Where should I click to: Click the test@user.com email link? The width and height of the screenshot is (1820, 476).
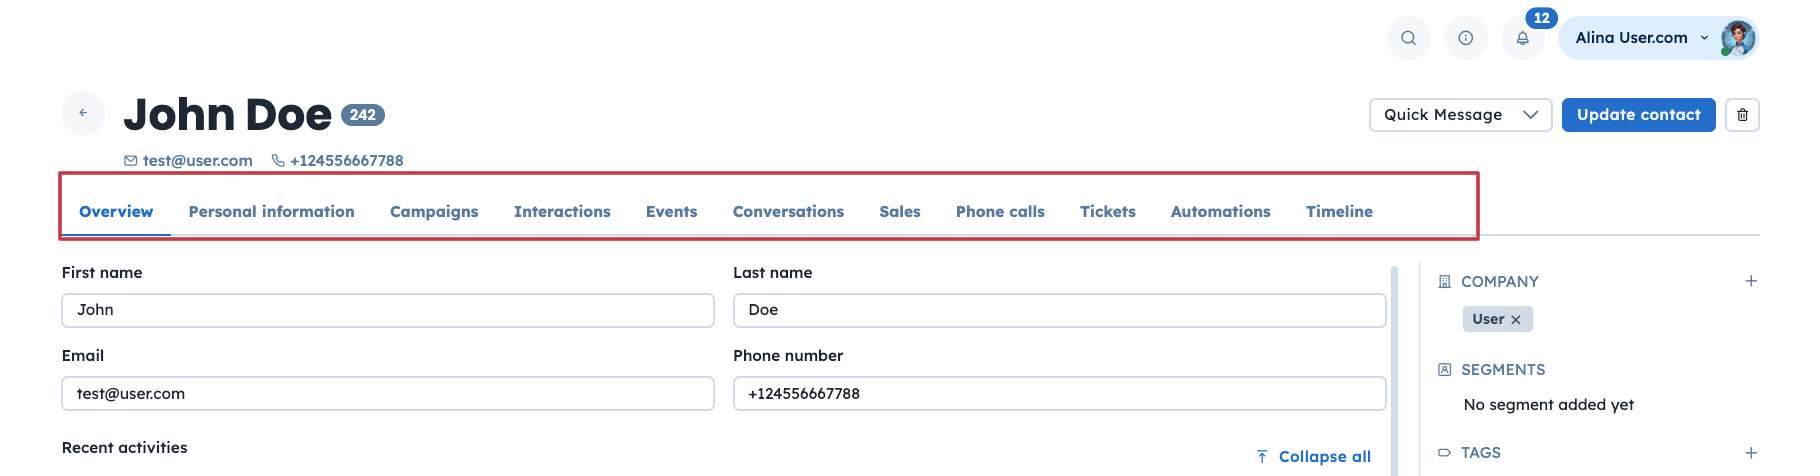[x=197, y=161]
